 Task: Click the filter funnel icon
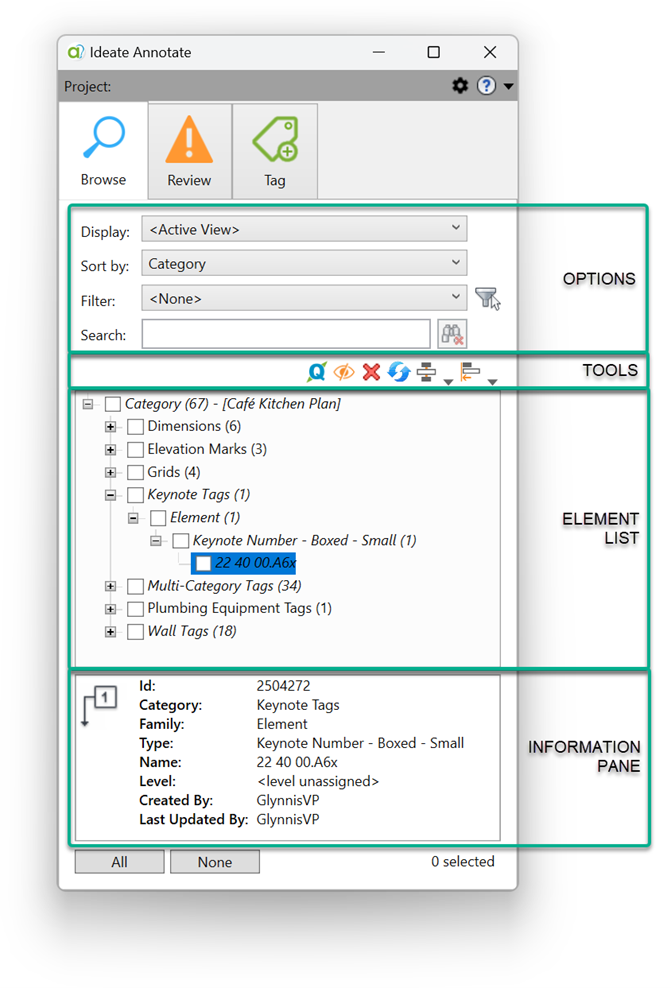point(487,298)
